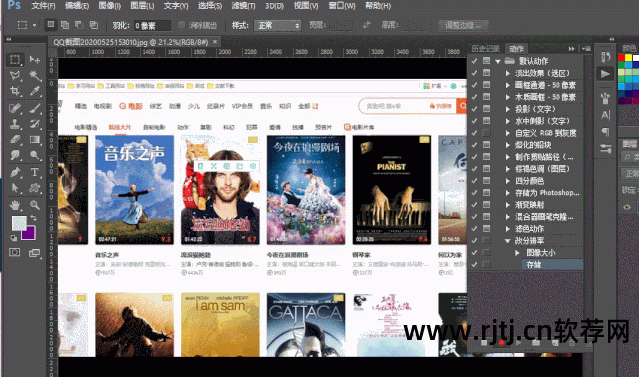Image resolution: width=639 pixels, height=377 pixels.
Task: Expand the 存储为 Photoshop action
Action: tap(508, 193)
